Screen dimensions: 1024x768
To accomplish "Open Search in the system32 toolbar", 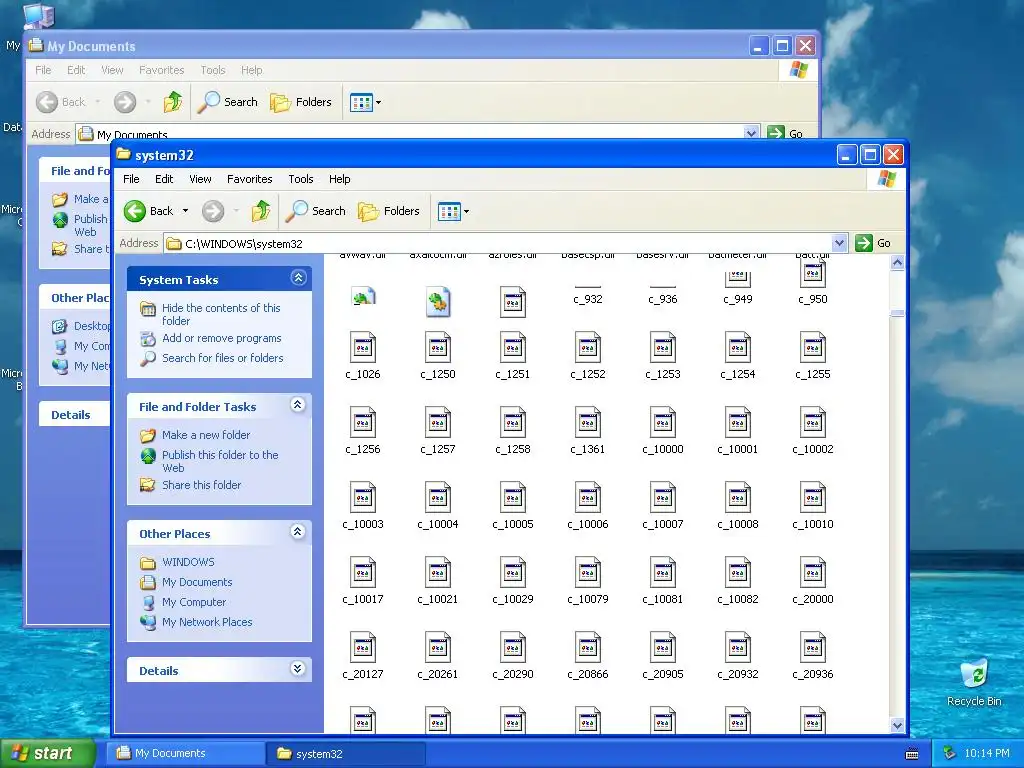I will click(x=316, y=211).
